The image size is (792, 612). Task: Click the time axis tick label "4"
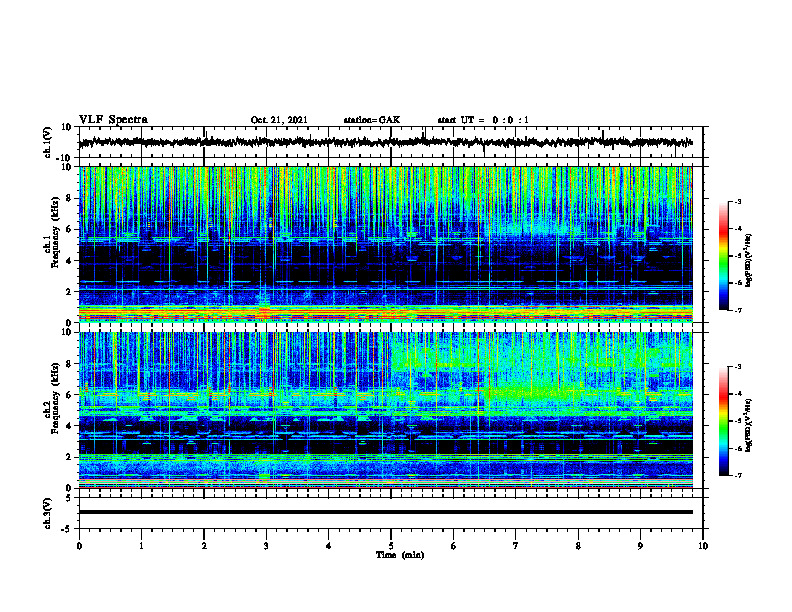click(329, 546)
